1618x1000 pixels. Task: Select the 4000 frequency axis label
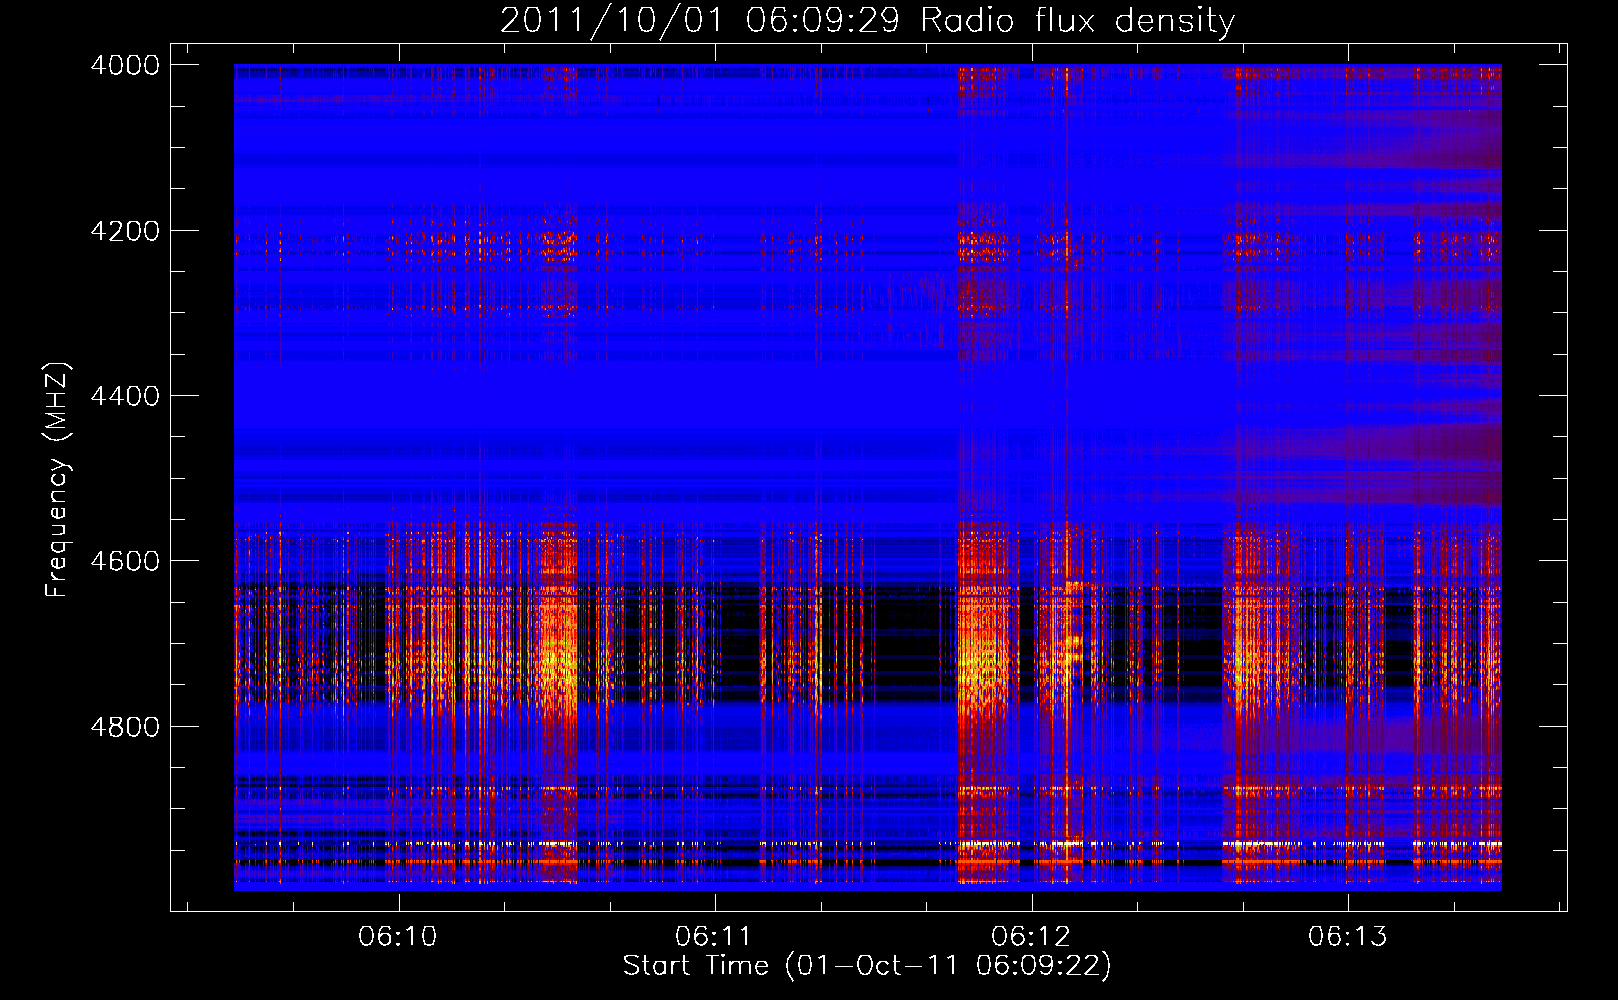coord(125,65)
